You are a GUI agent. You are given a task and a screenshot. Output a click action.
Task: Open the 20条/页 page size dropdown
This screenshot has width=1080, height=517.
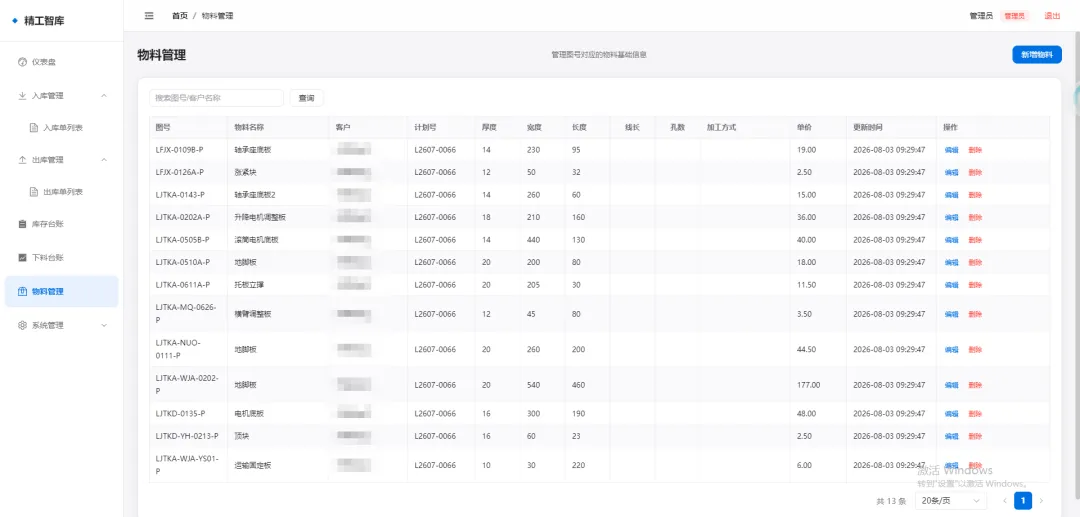pos(951,501)
